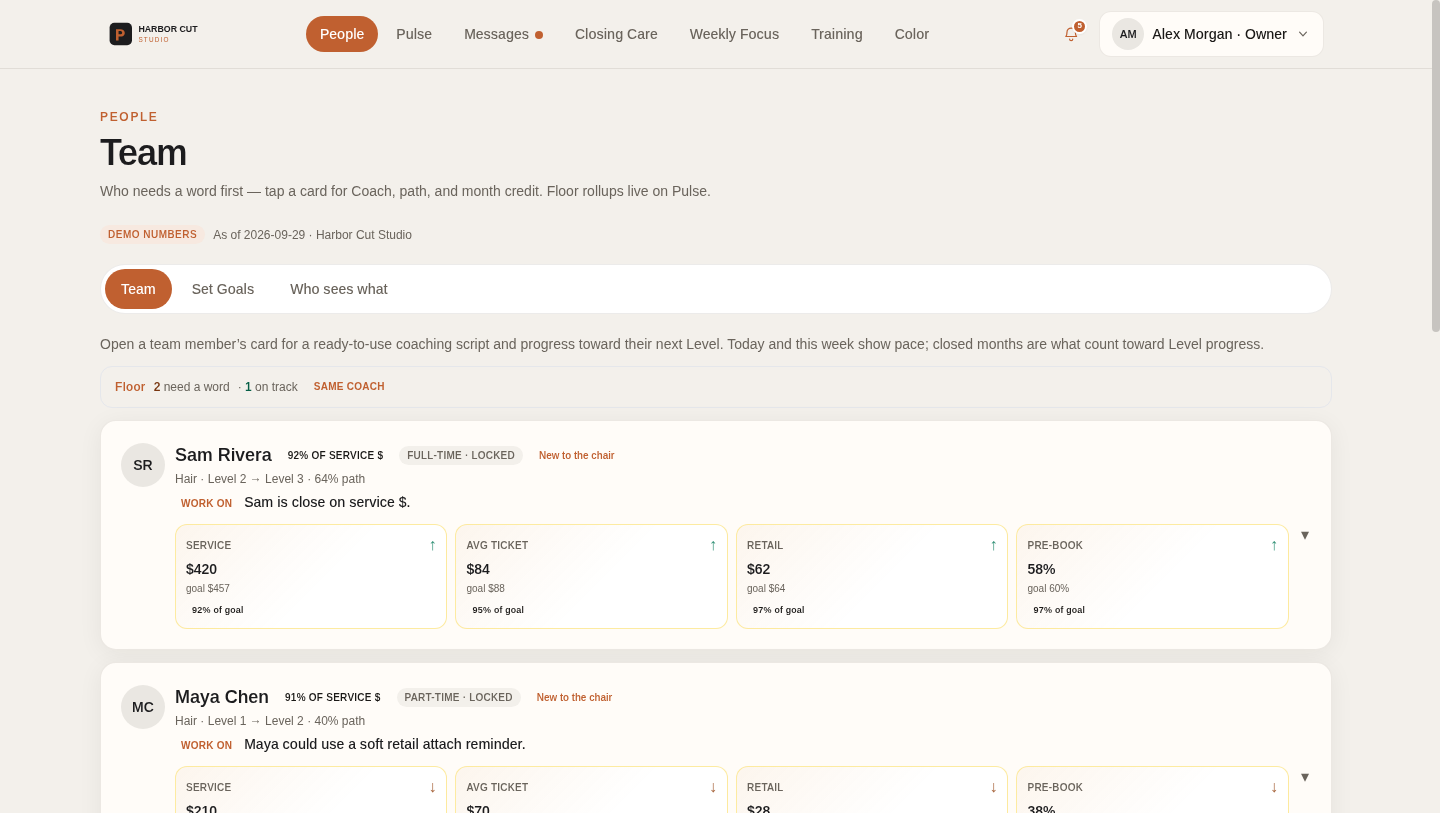The image size is (1440, 813).
Task: Click the up arrow on Sam's Retail tile
Action: click(993, 545)
